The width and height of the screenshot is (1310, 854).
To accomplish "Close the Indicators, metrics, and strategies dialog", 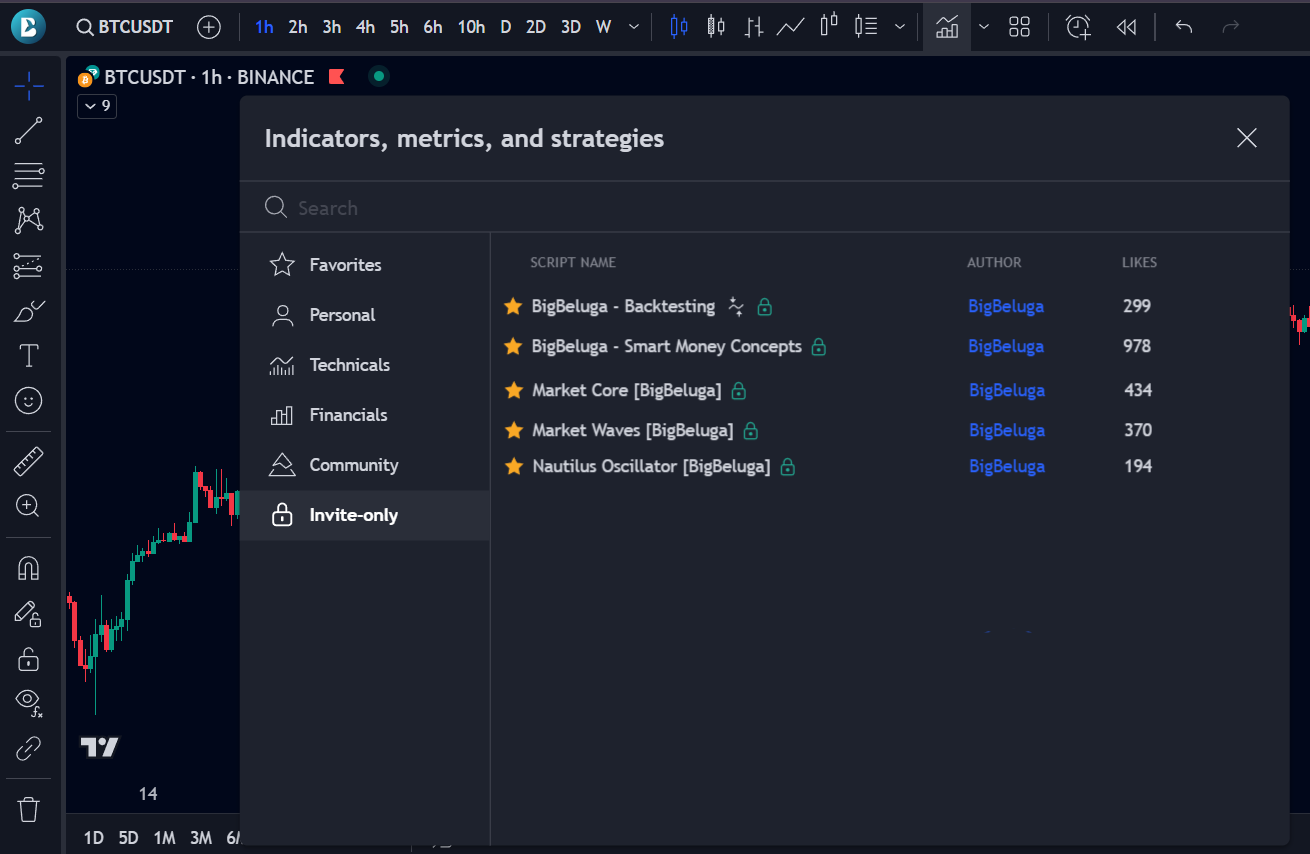I will click(1246, 138).
